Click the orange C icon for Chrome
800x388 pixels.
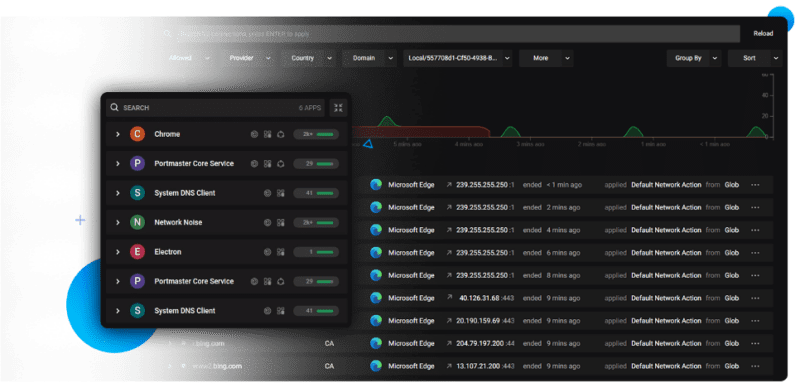point(137,134)
